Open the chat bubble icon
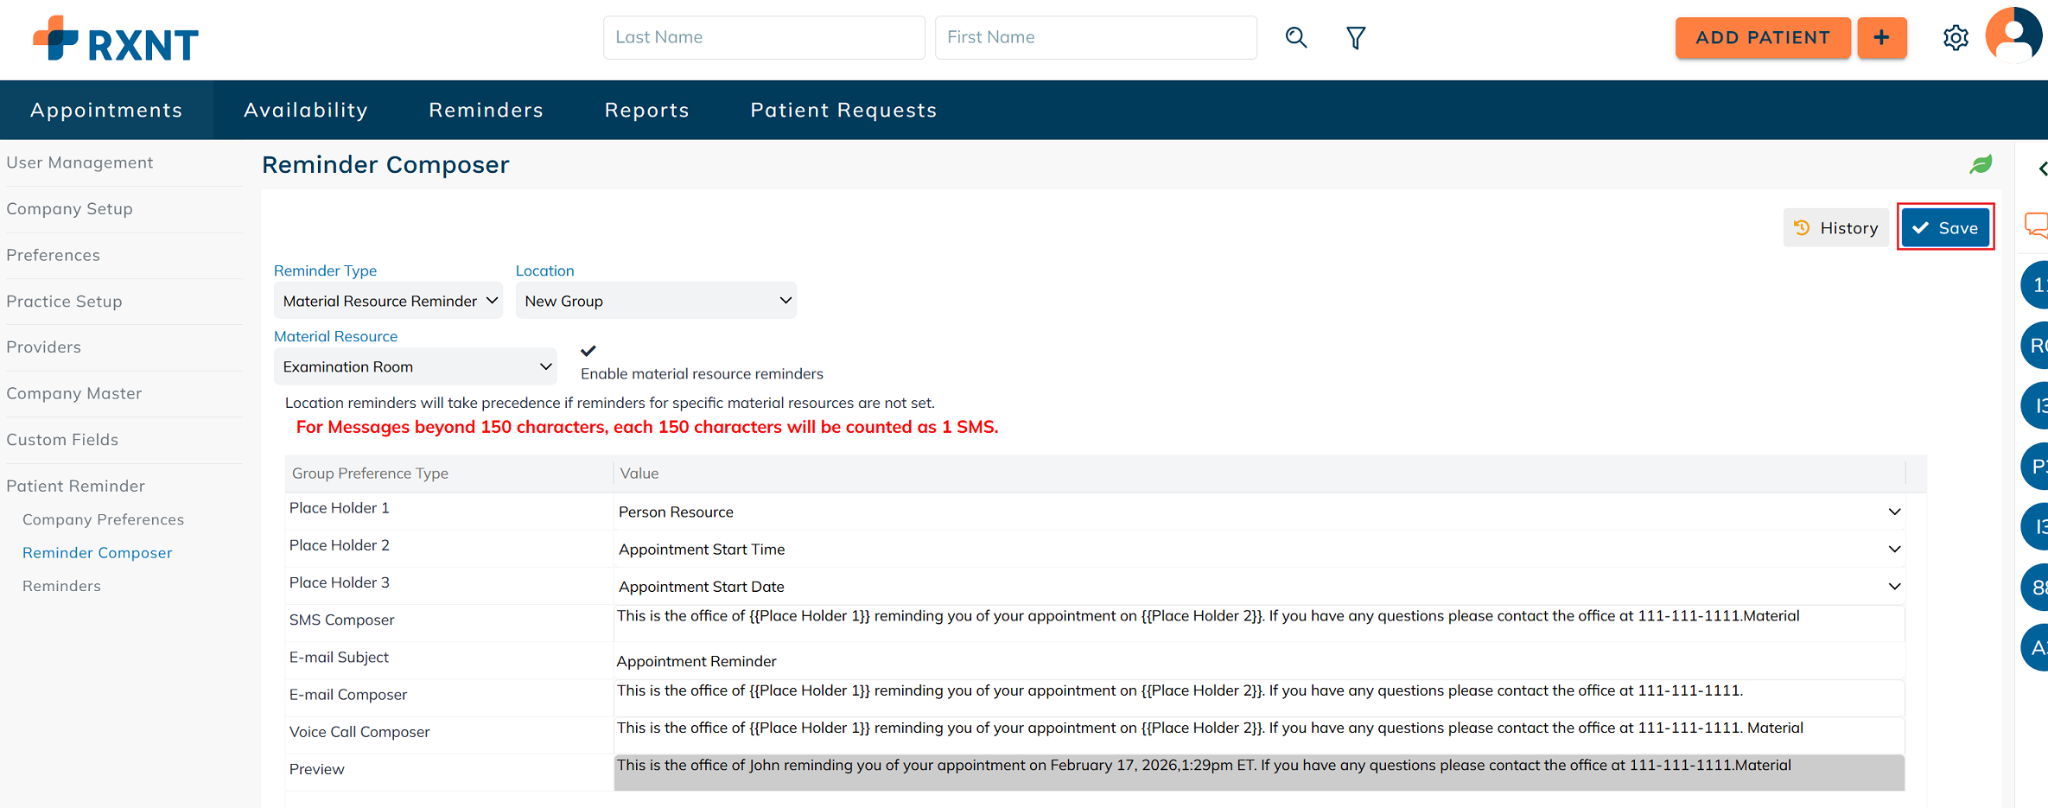Viewport: 2048px width, 812px height. [2035, 225]
